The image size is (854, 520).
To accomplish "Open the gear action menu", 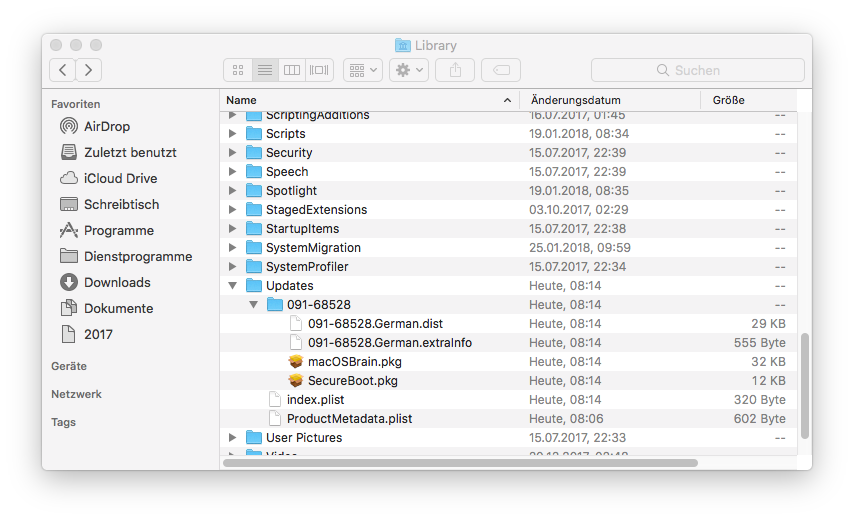I will pyautogui.click(x=409, y=70).
